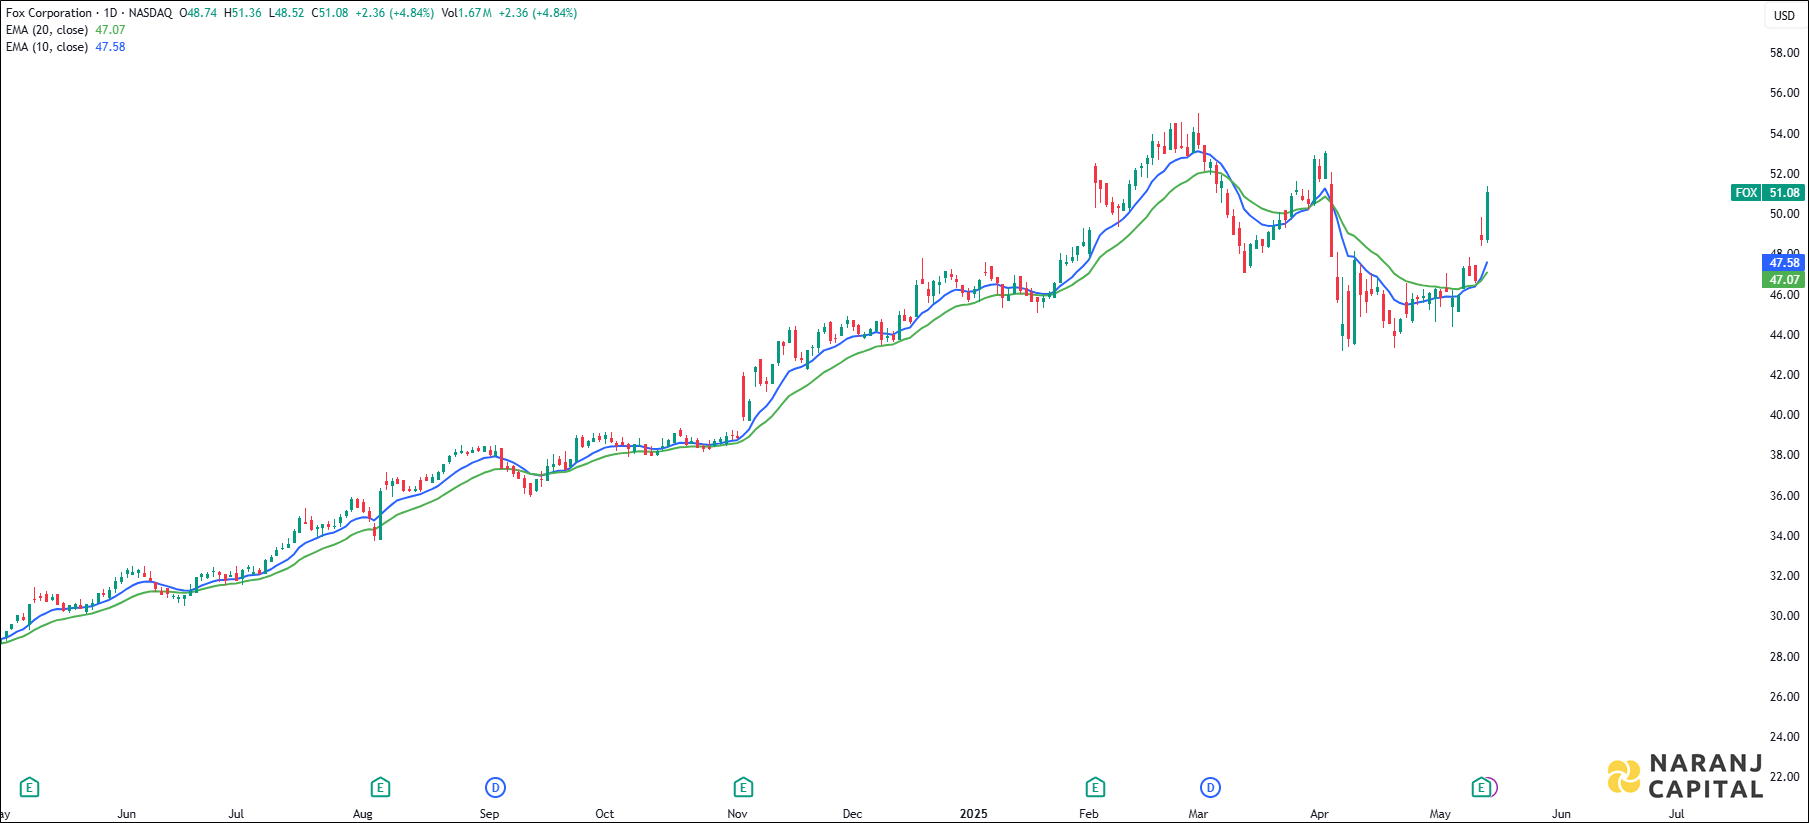Viewport: 1809px width, 823px height.
Task: Click the 56.00 price axis label
Action: coord(1784,93)
